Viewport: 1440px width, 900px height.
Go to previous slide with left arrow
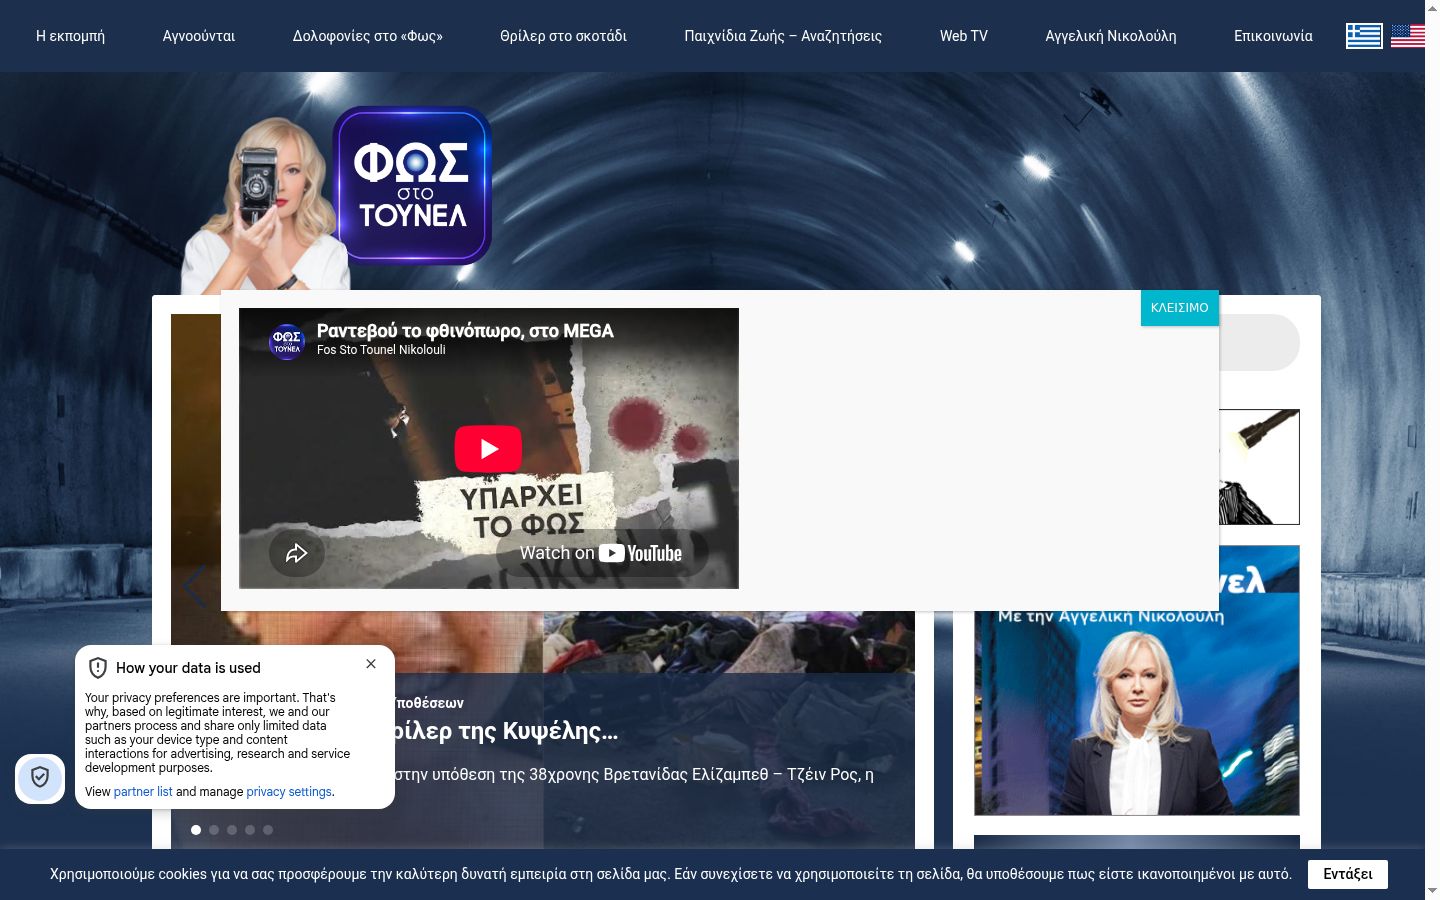coord(194,586)
